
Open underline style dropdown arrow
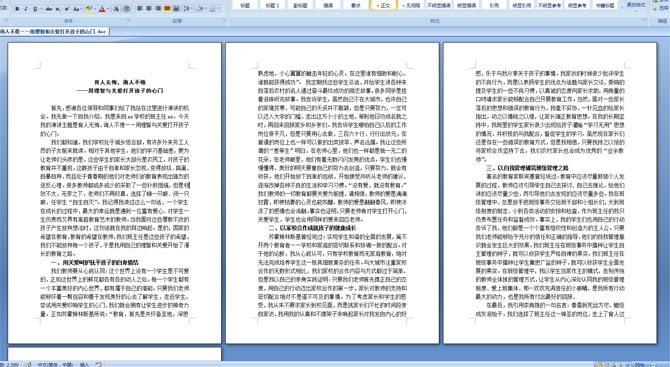click(x=41, y=9)
